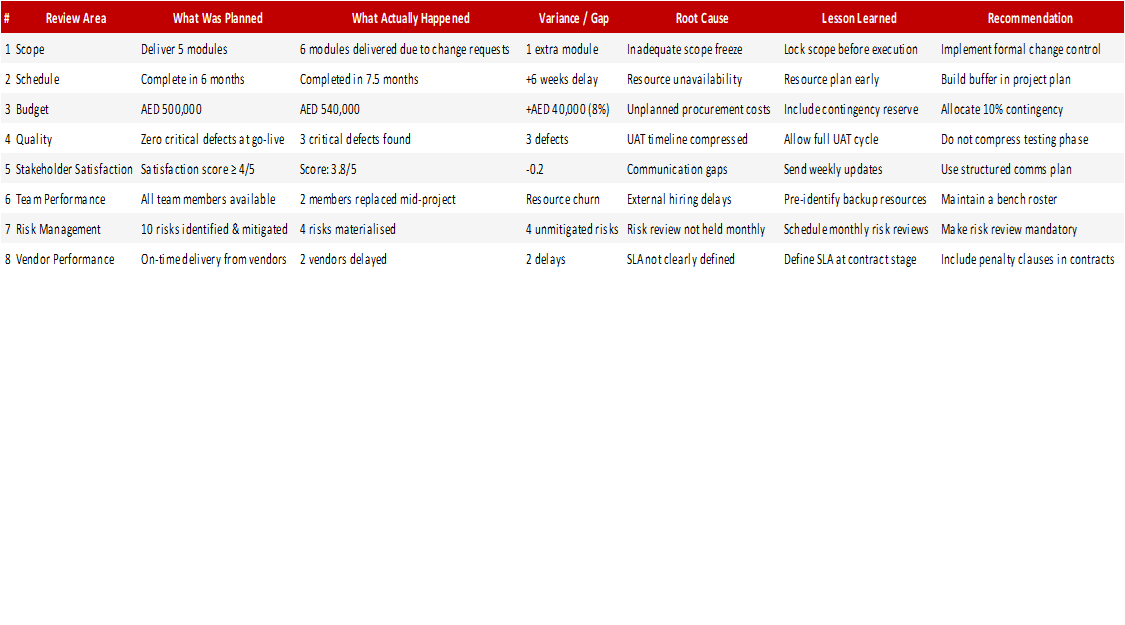Click 'All team members available' cell
Screen dimensions: 1125x625
click(208, 199)
